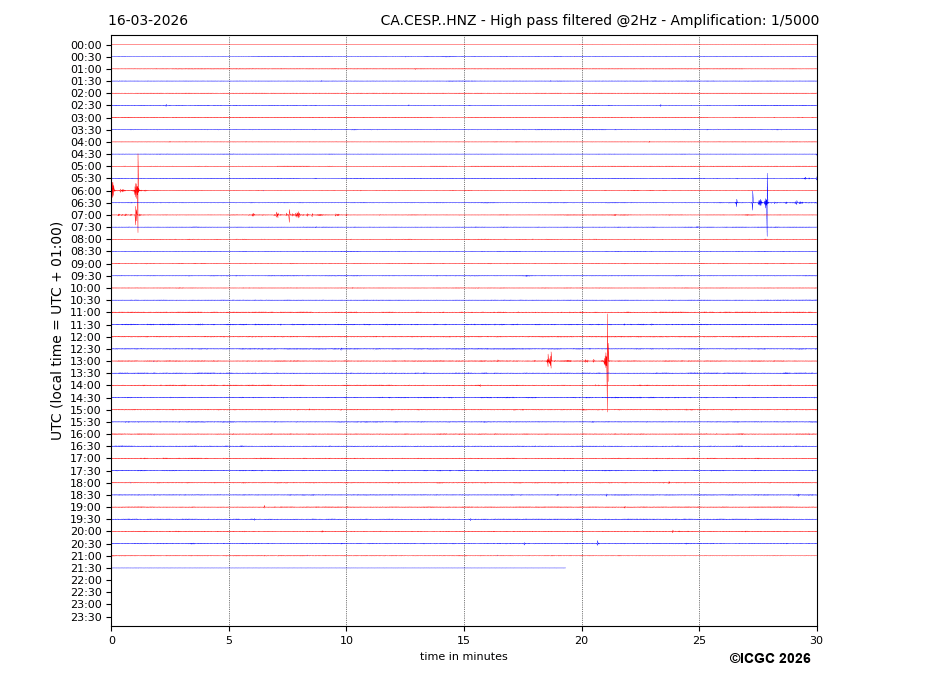Click the date title 16-03-2026
The image size is (927, 696).
pyautogui.click(x=148, y=21)
